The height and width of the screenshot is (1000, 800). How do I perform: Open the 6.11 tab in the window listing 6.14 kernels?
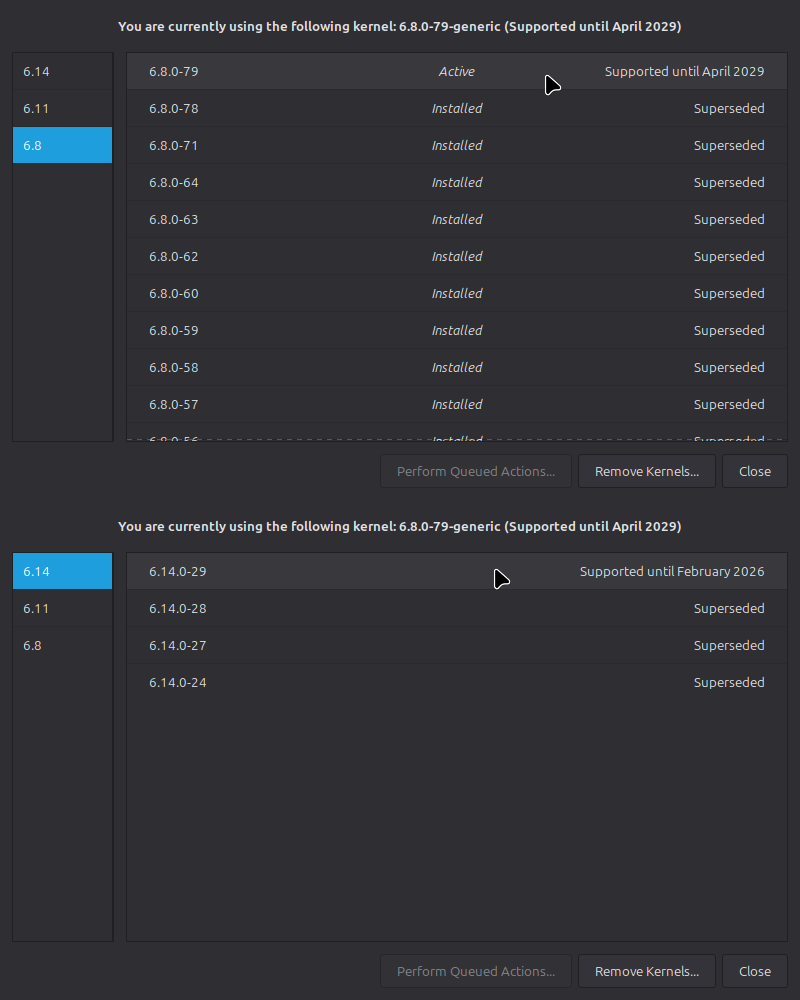coord(63,608)
